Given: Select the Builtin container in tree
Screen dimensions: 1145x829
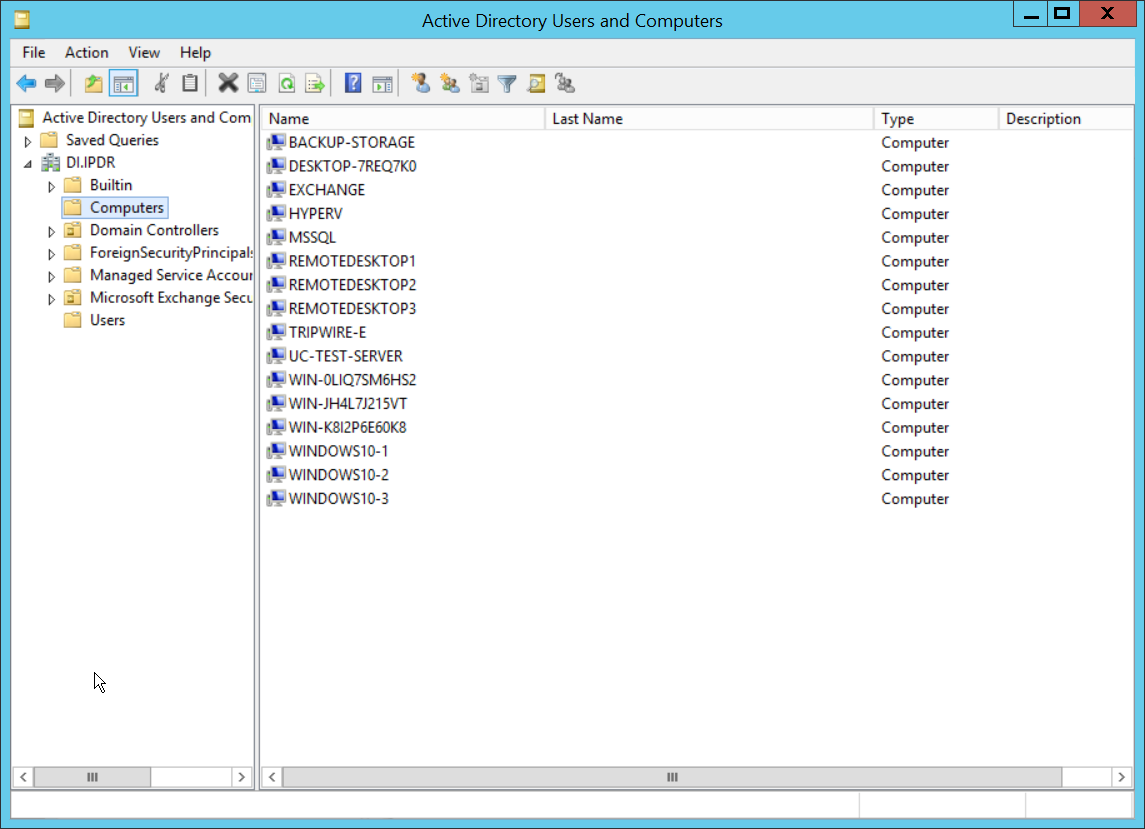Looking at the screenshot, I should (111, 185).
